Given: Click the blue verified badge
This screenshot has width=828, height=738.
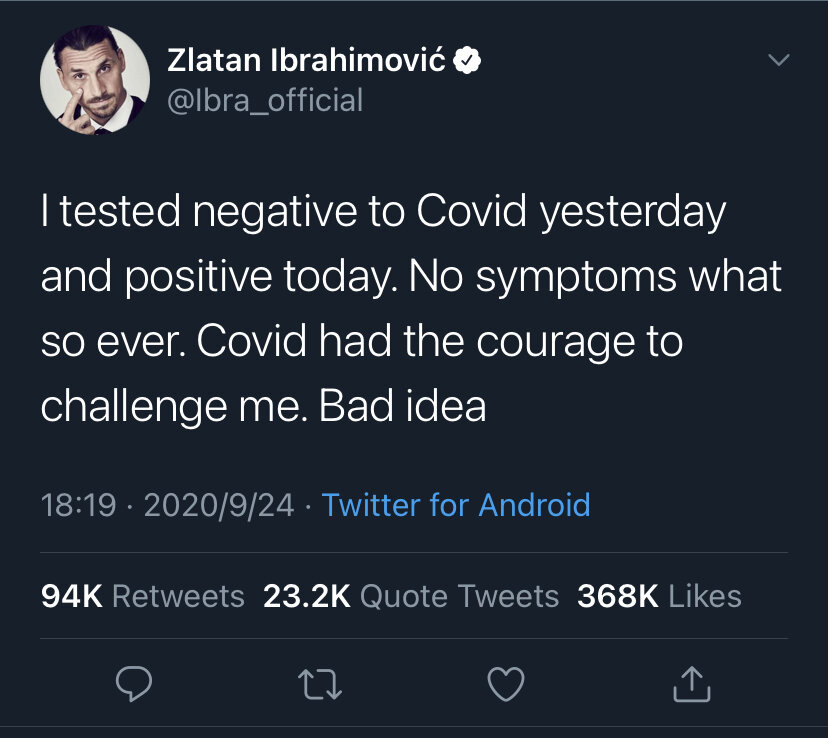Looking at the screenshot, I should click(470, 61).
